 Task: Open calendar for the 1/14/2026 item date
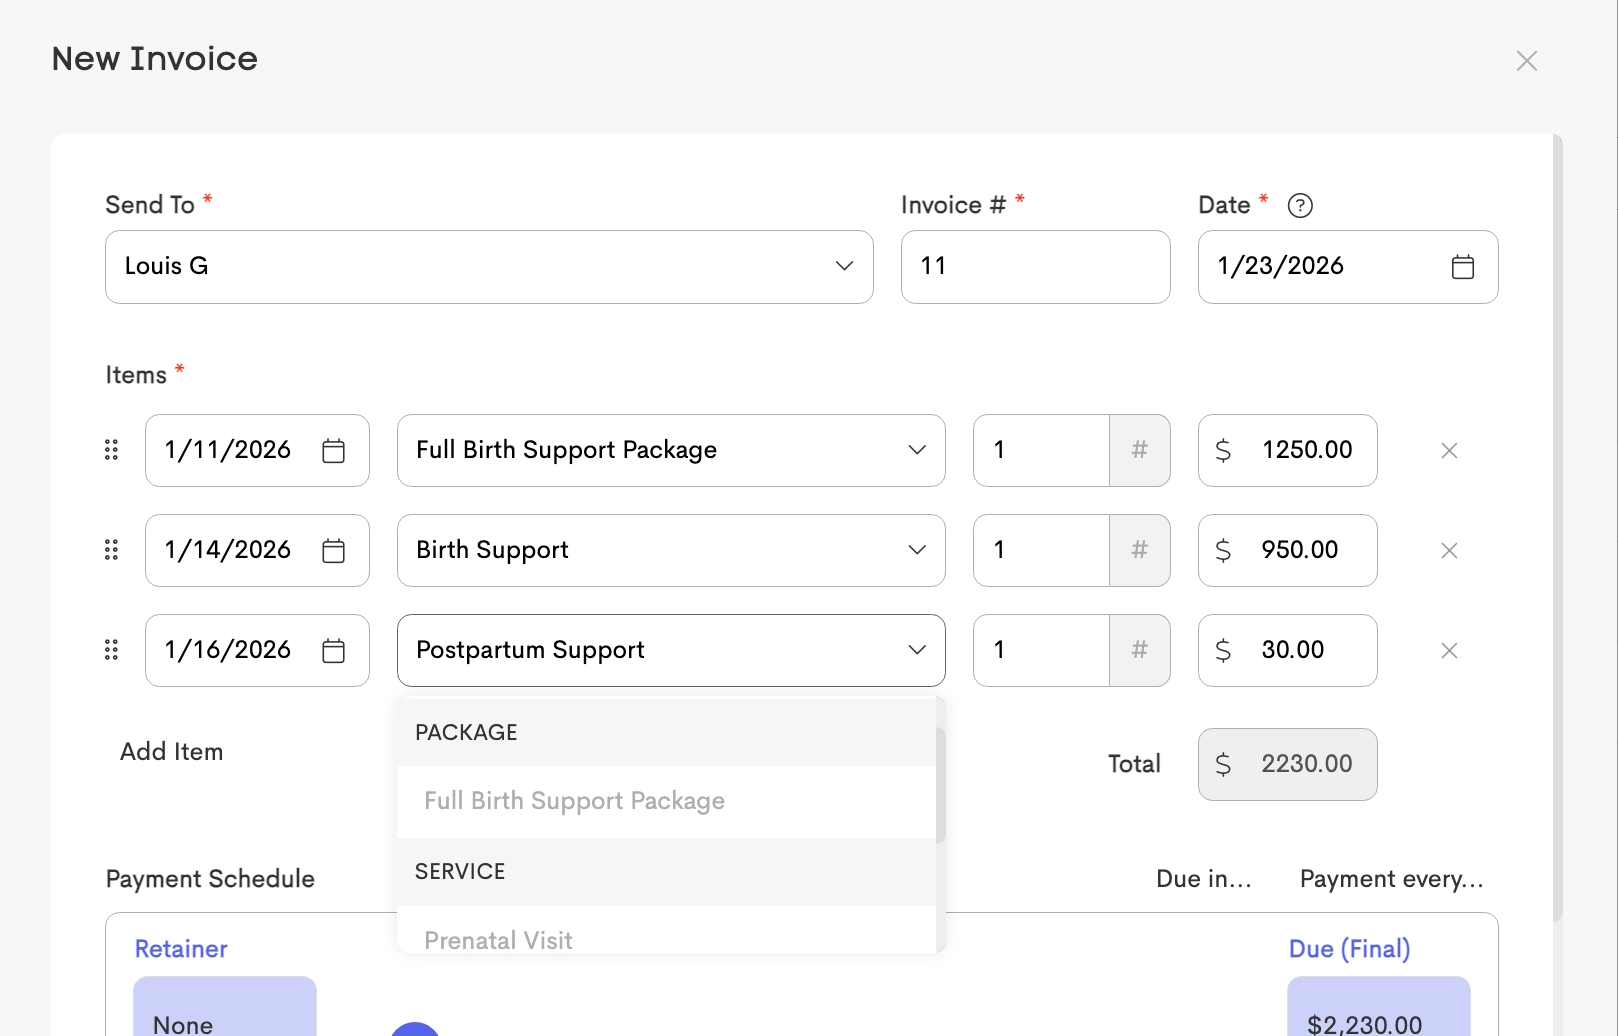coord(333,551)
